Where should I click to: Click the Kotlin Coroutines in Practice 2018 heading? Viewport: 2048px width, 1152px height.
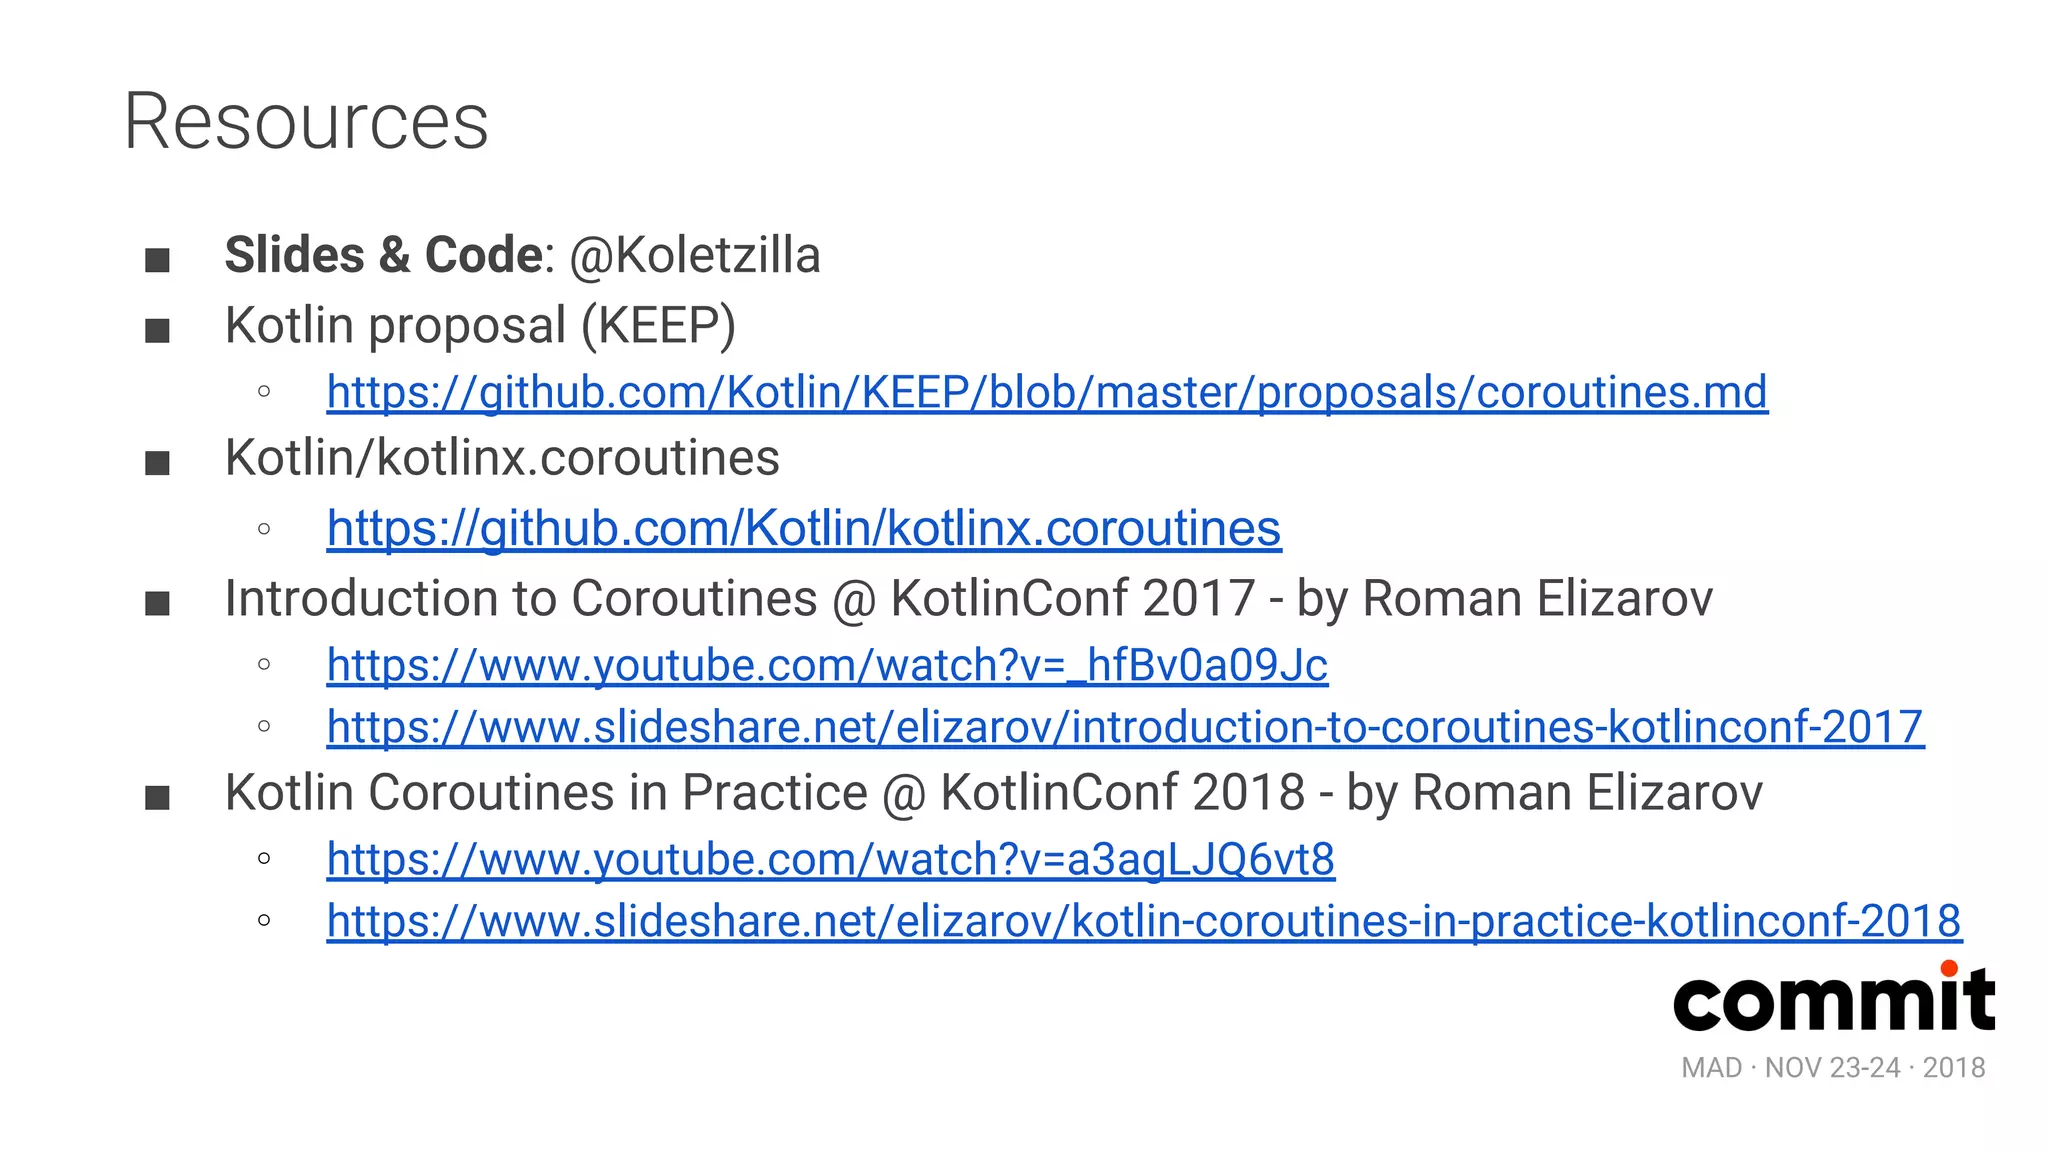(x=994, y=793)
